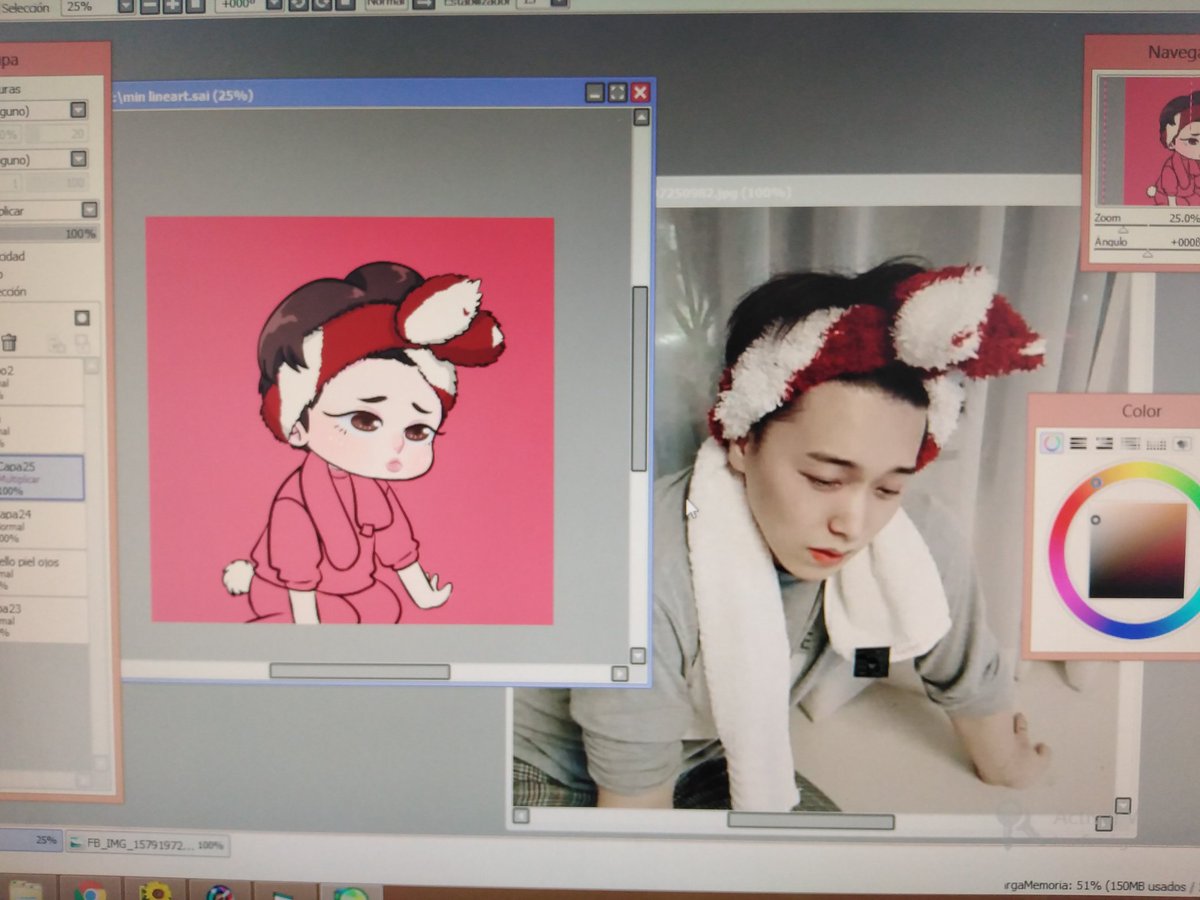Tick the checkbox above the layer trash icon
The width and height of the screenshot is (1200, 900).
82,318
